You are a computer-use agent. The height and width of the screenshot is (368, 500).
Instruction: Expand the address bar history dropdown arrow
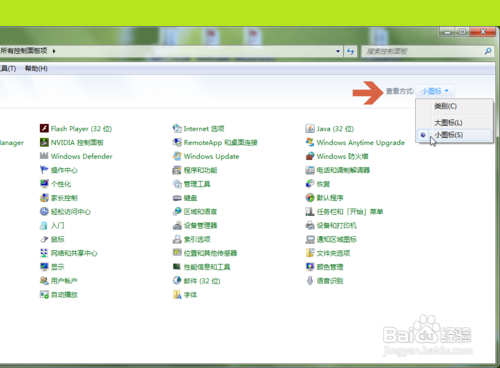(x=338, y=51)
